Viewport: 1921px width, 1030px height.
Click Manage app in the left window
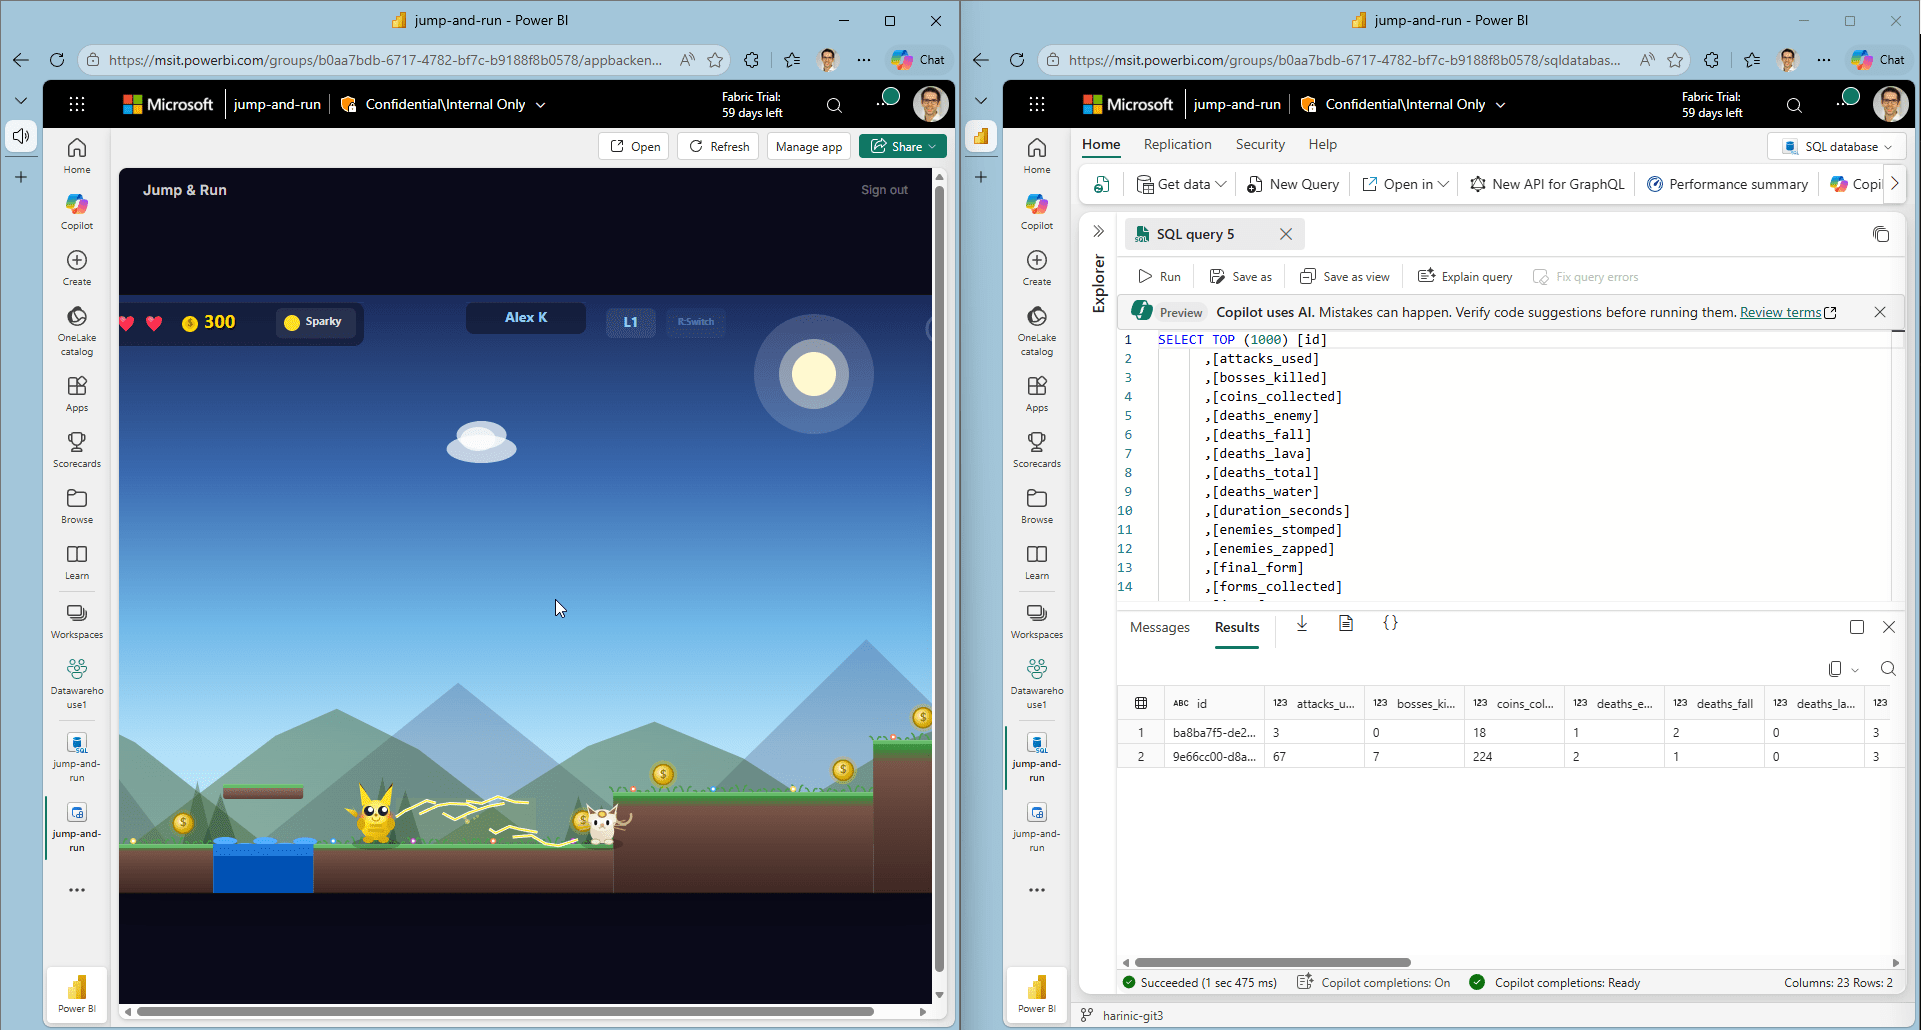click(x=809, y=146)
